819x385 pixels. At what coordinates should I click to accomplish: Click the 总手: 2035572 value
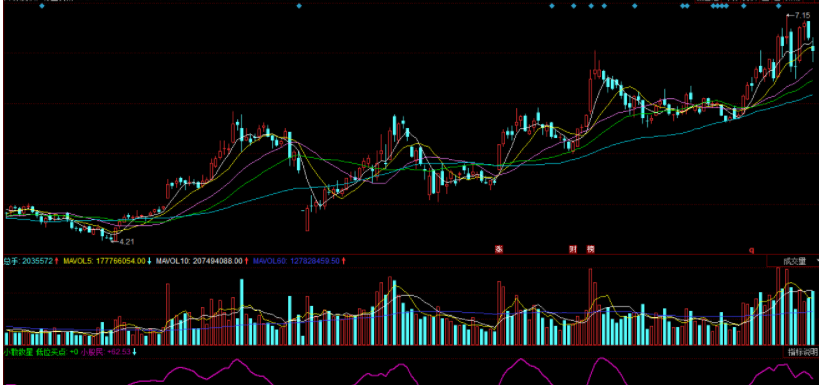pos(28,260)
